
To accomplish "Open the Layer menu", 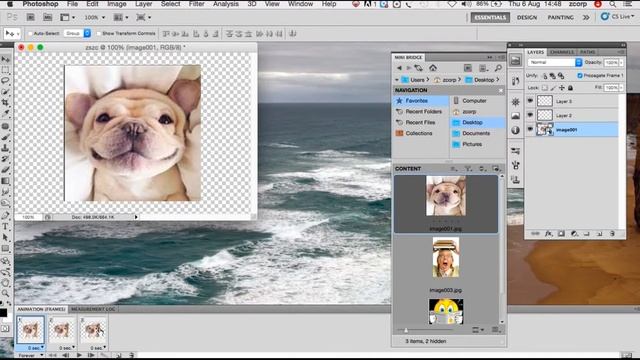I will click(143, 4).
